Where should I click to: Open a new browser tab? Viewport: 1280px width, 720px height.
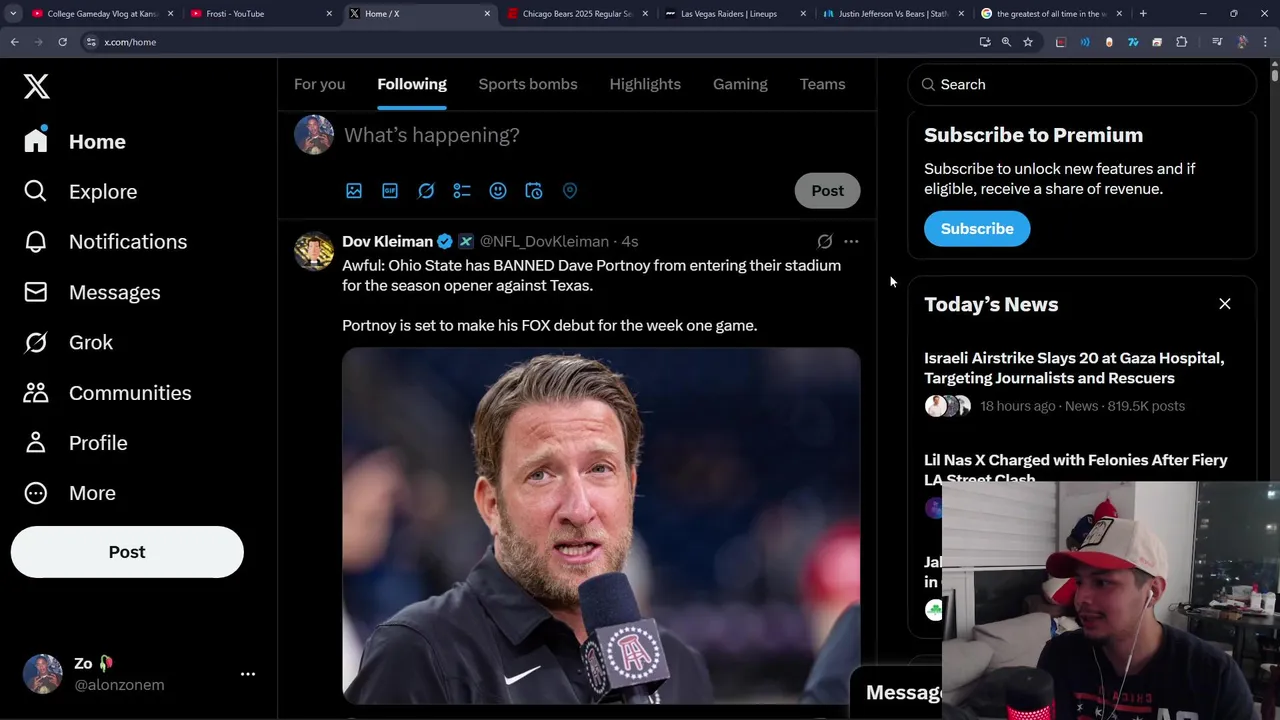pyautogui.click(x=1143, y=14)
